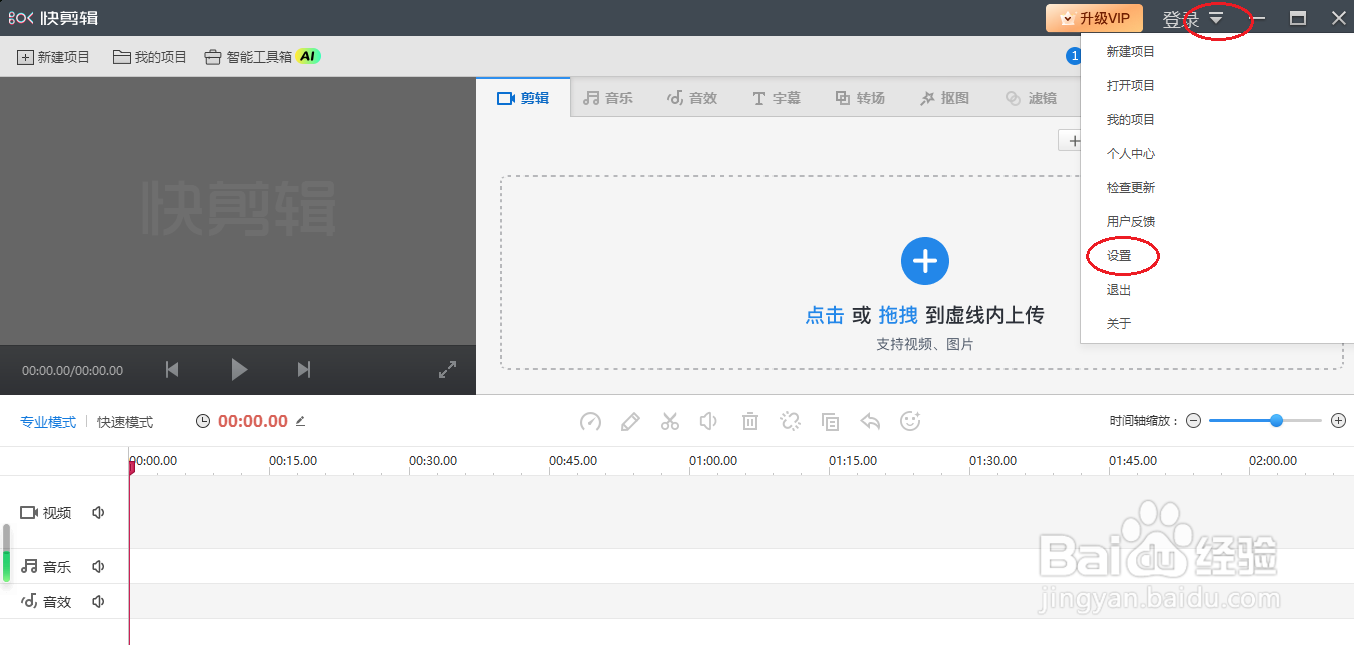Viewport: 1354px width, 645px height.
Task: Click the 拖拽 link text
Action: coord(898,316)
